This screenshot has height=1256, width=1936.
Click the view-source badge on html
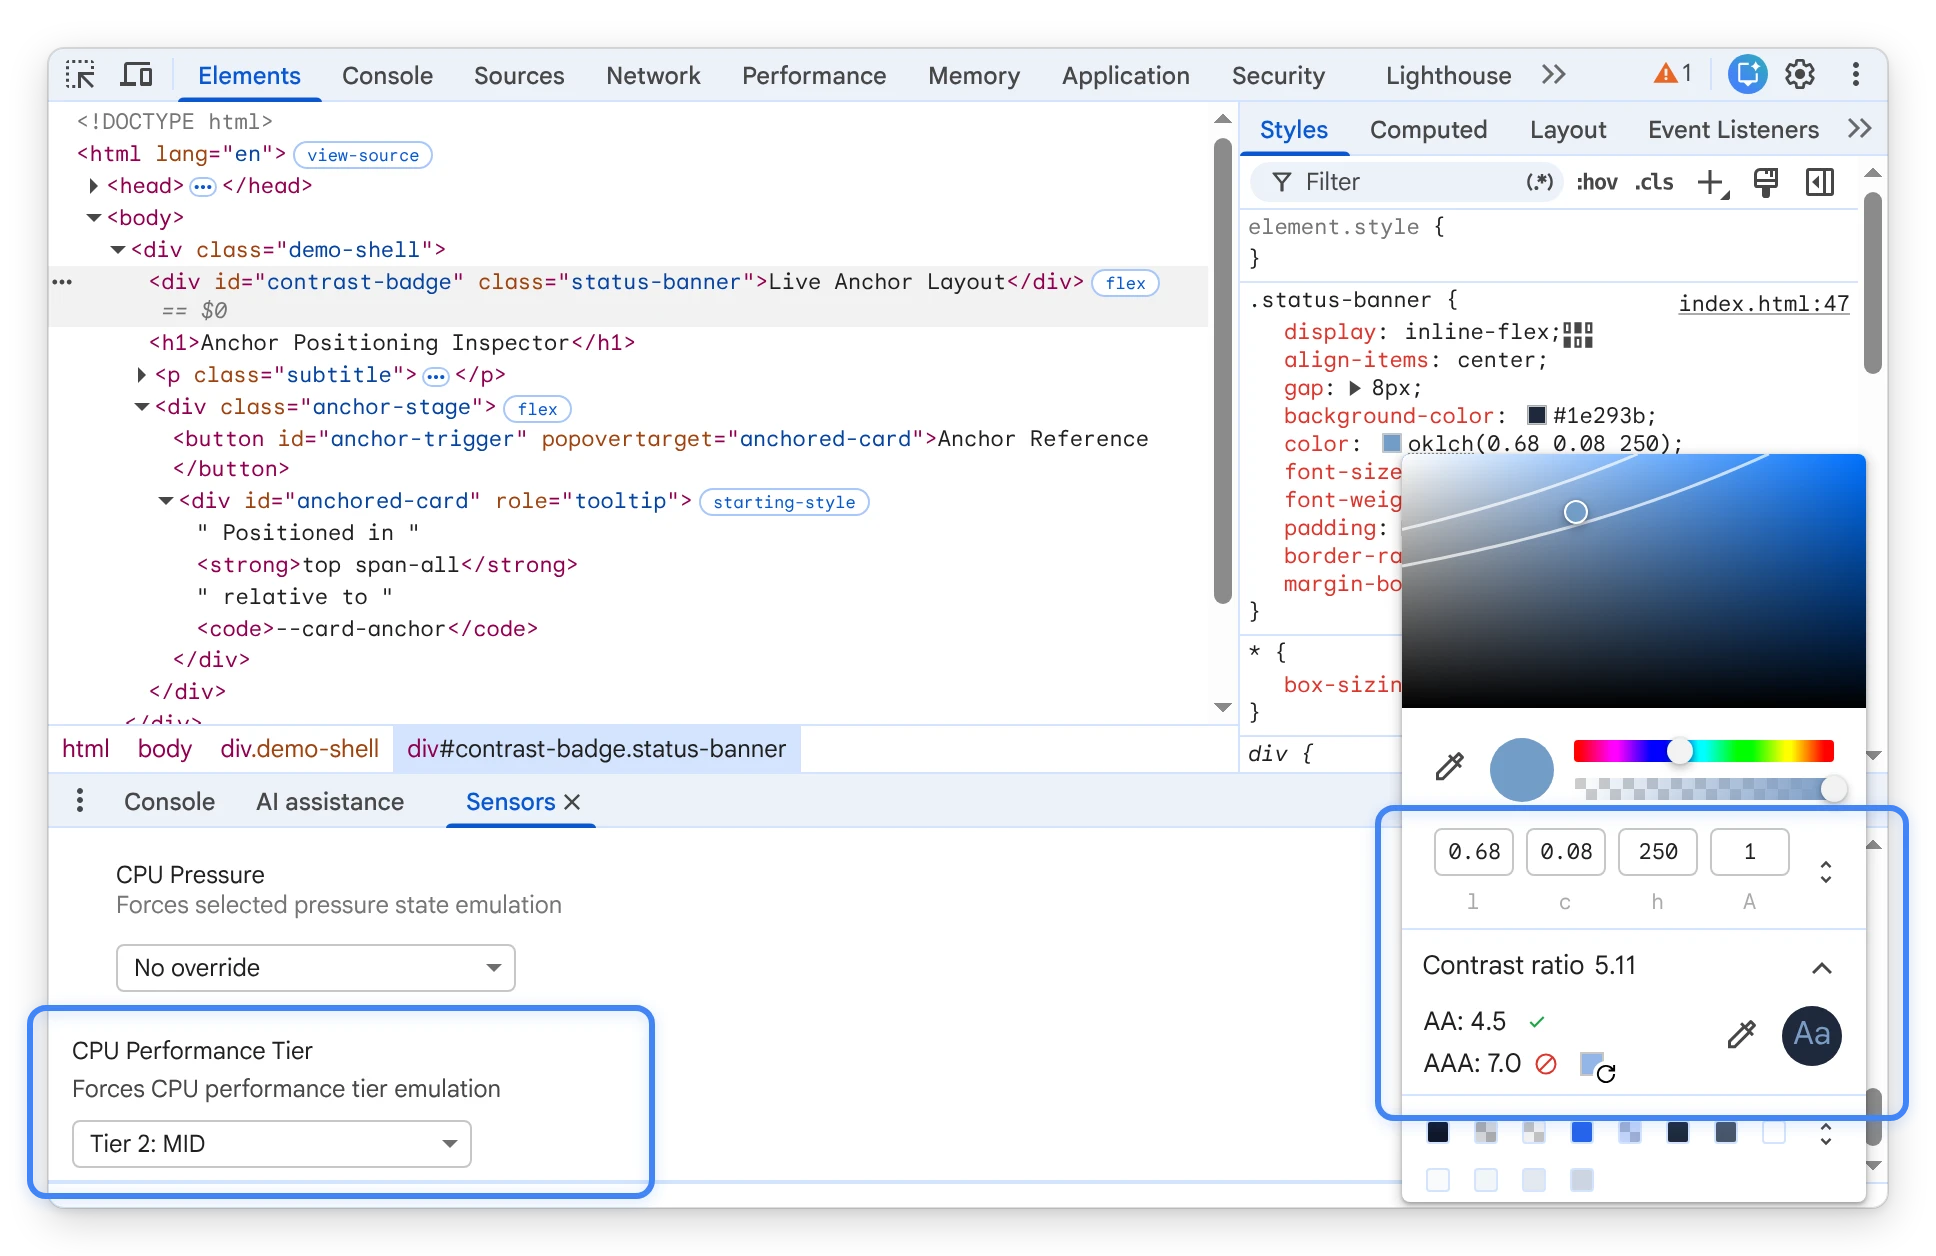click(363, 155)
